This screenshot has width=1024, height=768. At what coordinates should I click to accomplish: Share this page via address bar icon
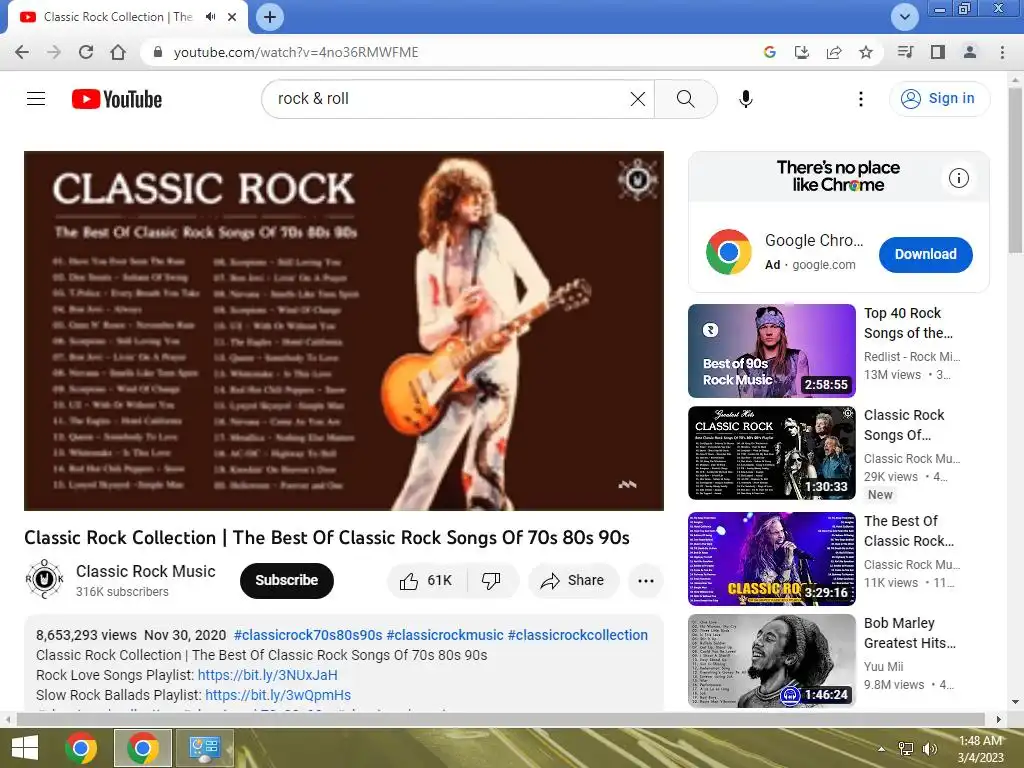[x=834, y=52]
